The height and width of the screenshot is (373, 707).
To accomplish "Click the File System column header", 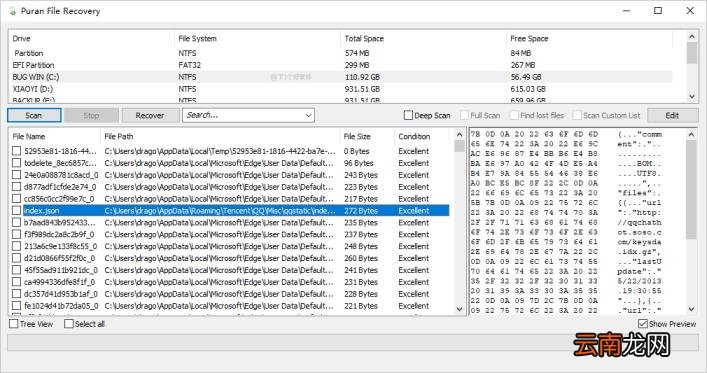I will [257, 39].
